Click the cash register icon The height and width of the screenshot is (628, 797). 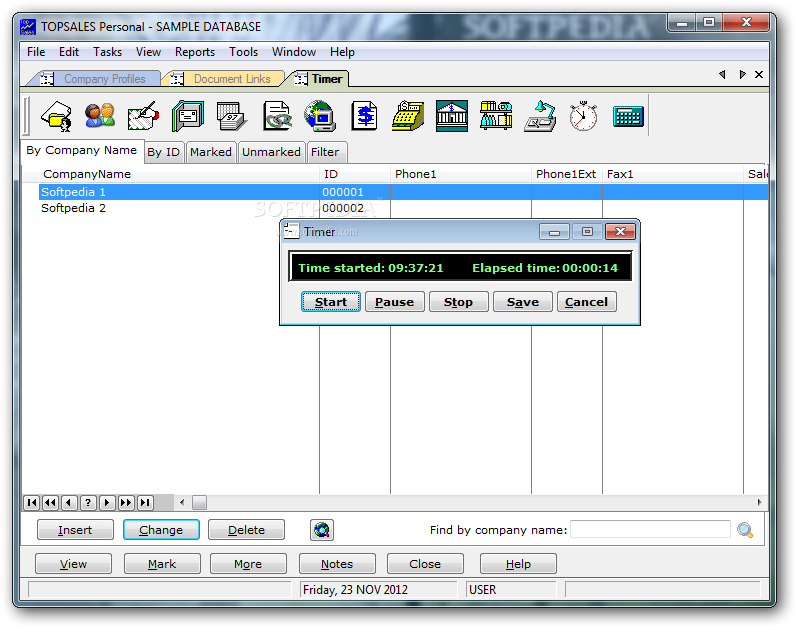(408, 116)
